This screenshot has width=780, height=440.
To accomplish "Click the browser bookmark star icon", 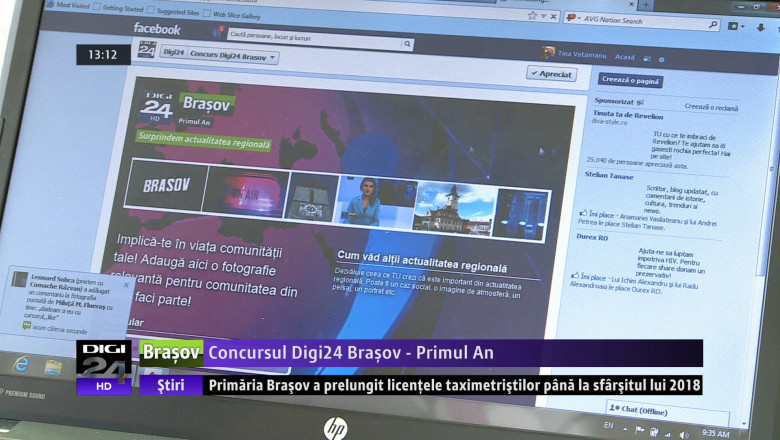I will pos(532,15).
